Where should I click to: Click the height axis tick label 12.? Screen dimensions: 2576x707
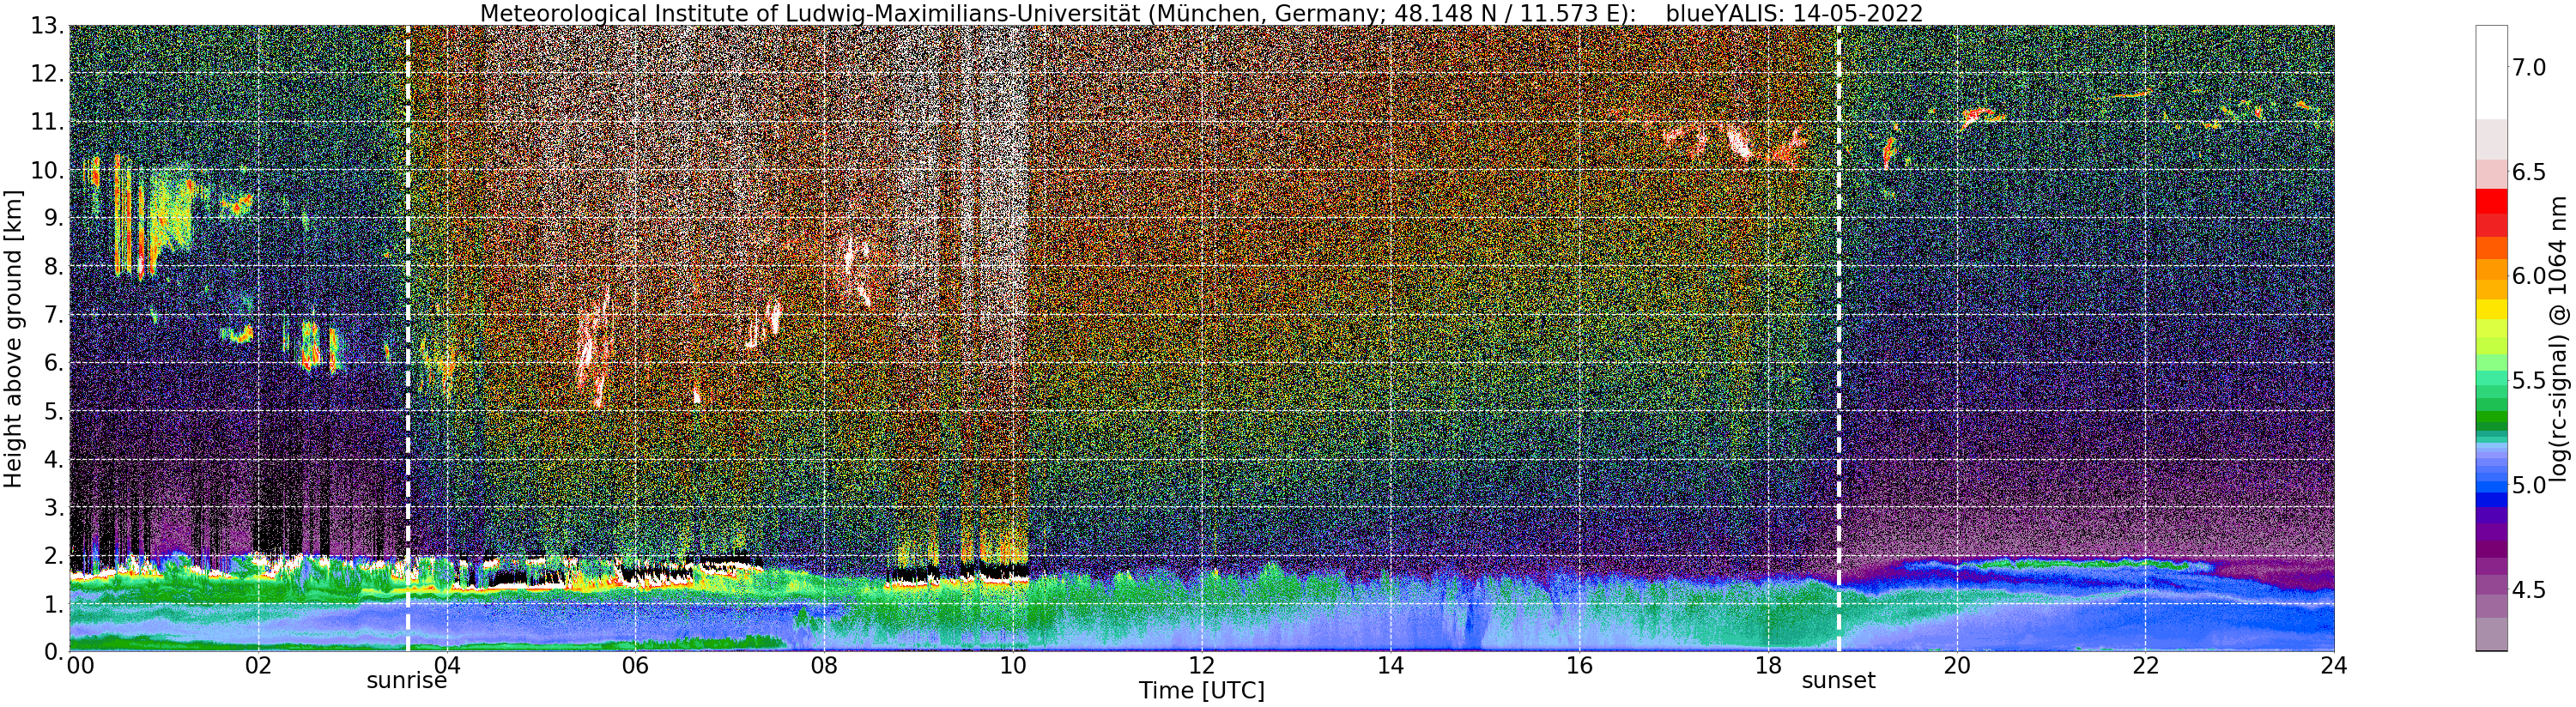(47, 74)
